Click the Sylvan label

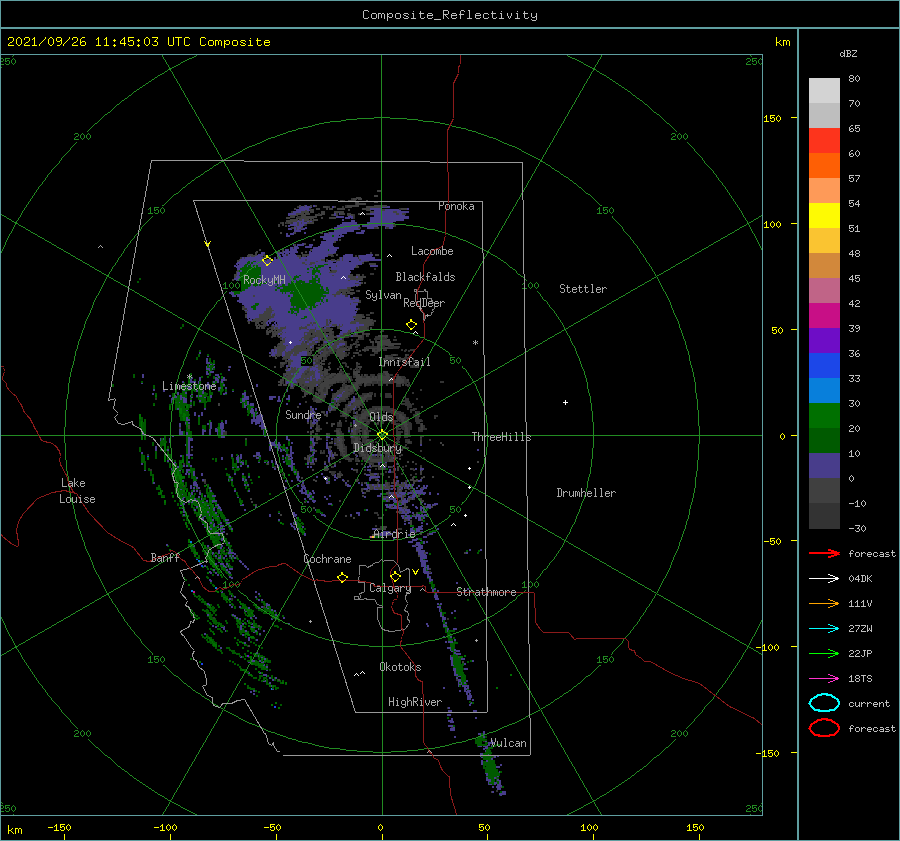point(383,295)
